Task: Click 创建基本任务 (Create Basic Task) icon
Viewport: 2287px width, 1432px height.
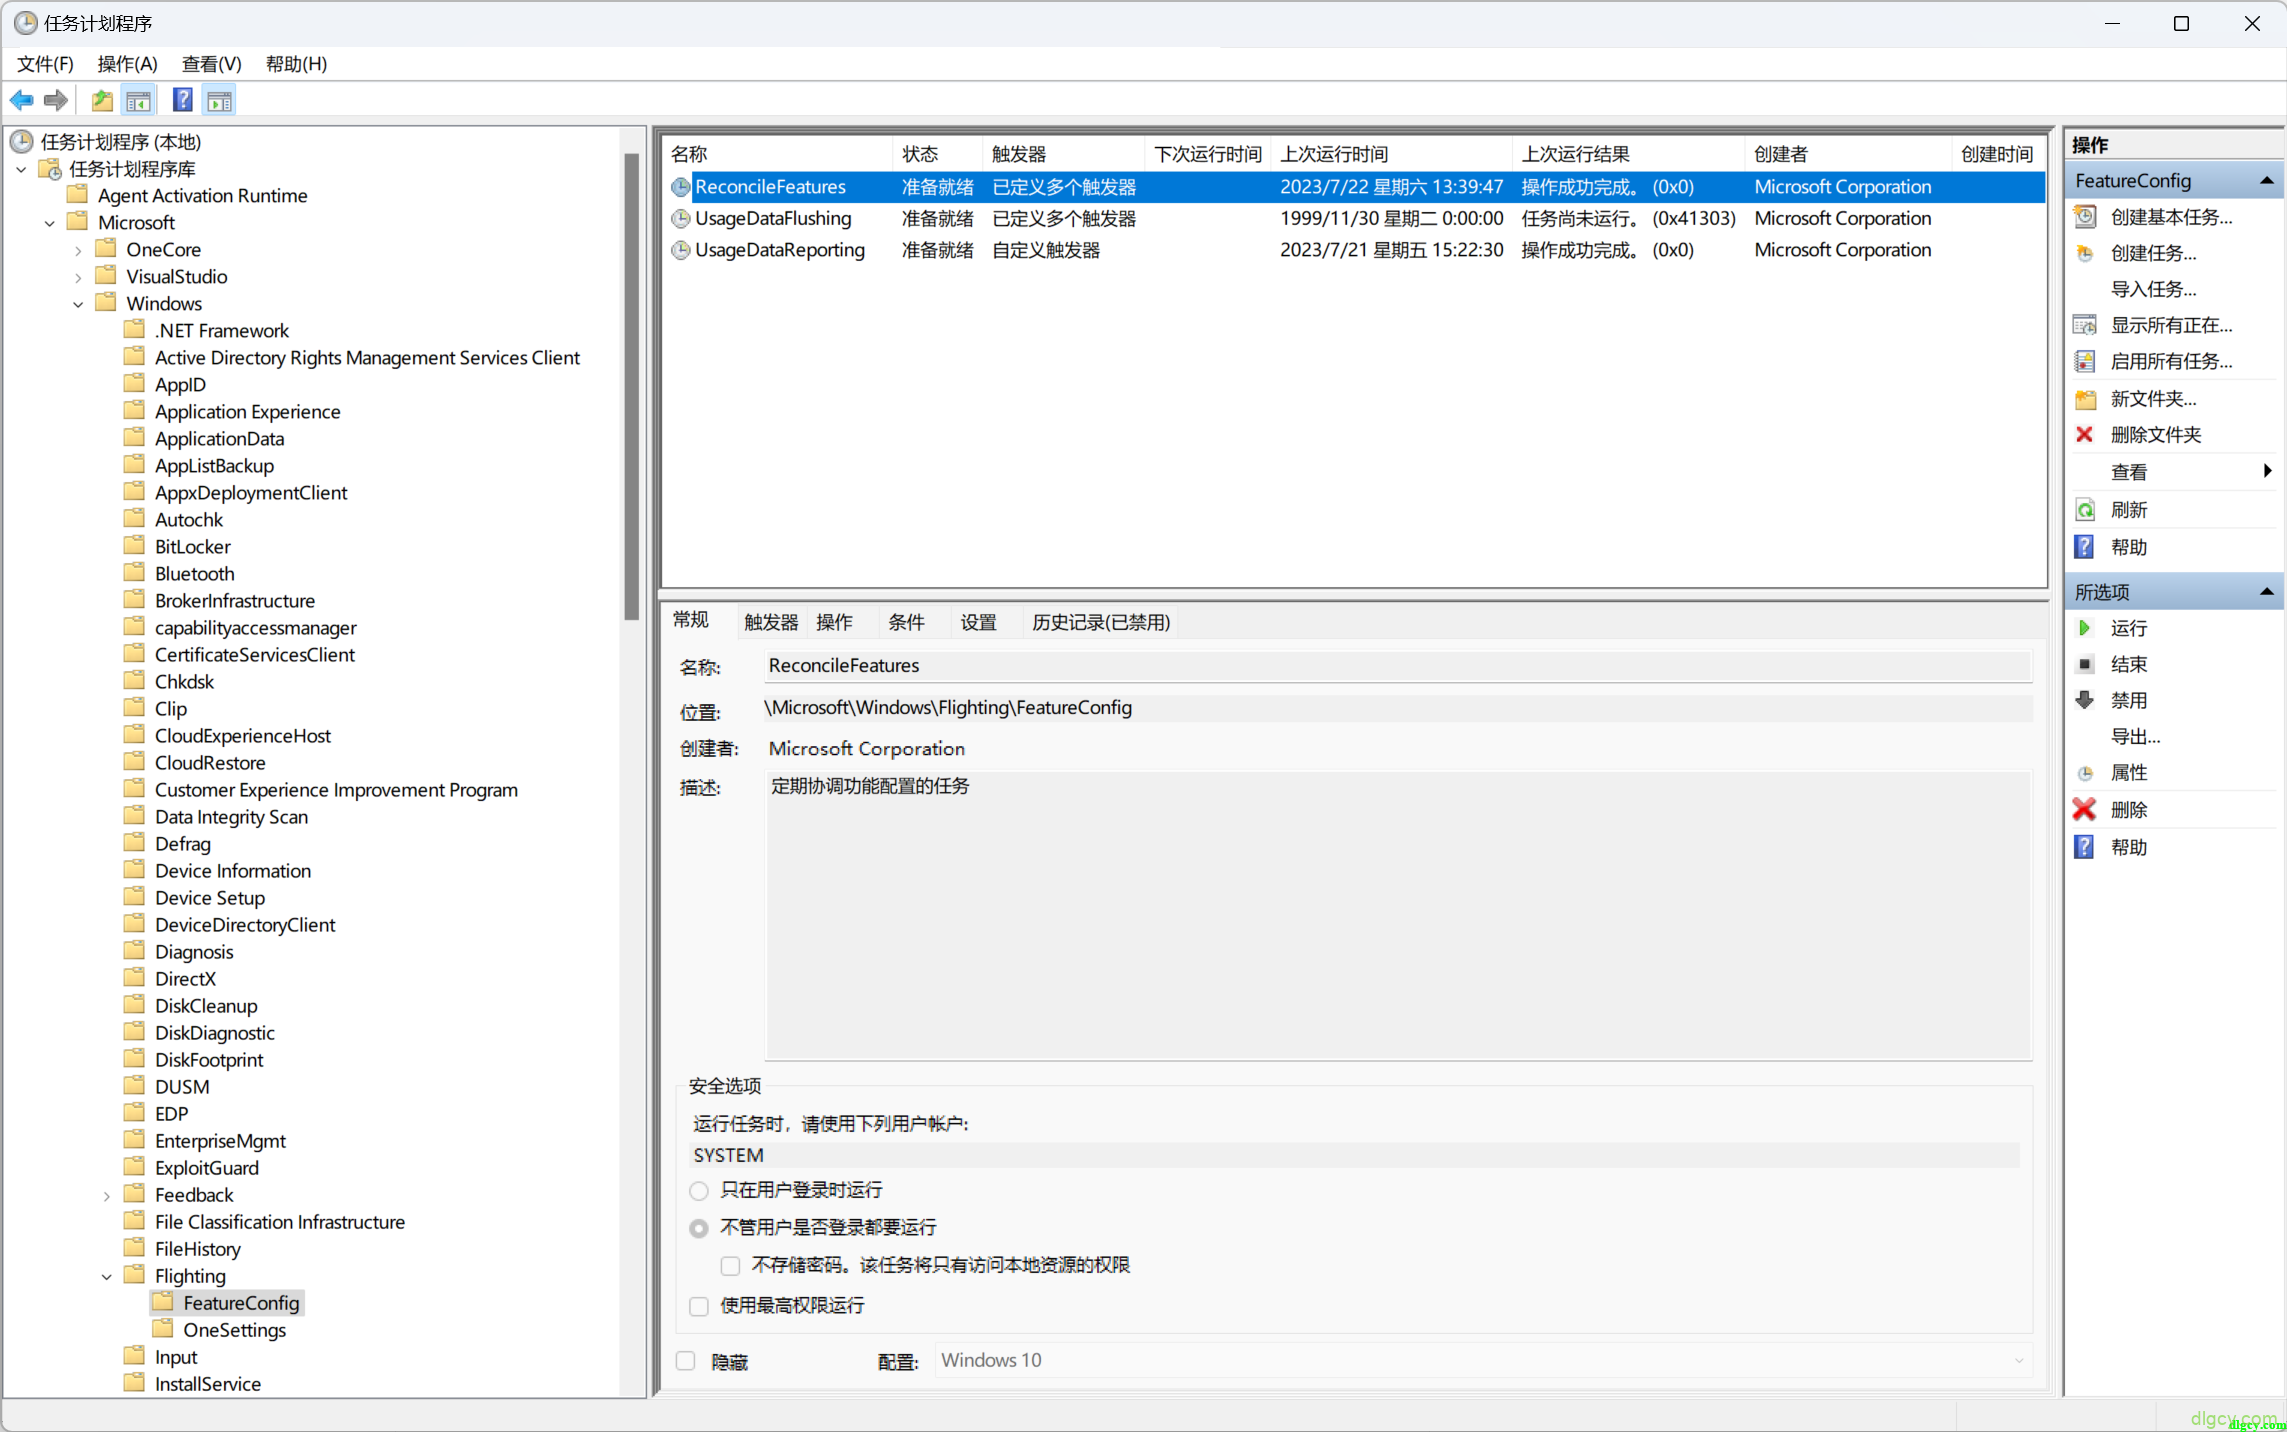Action: 2085,217
